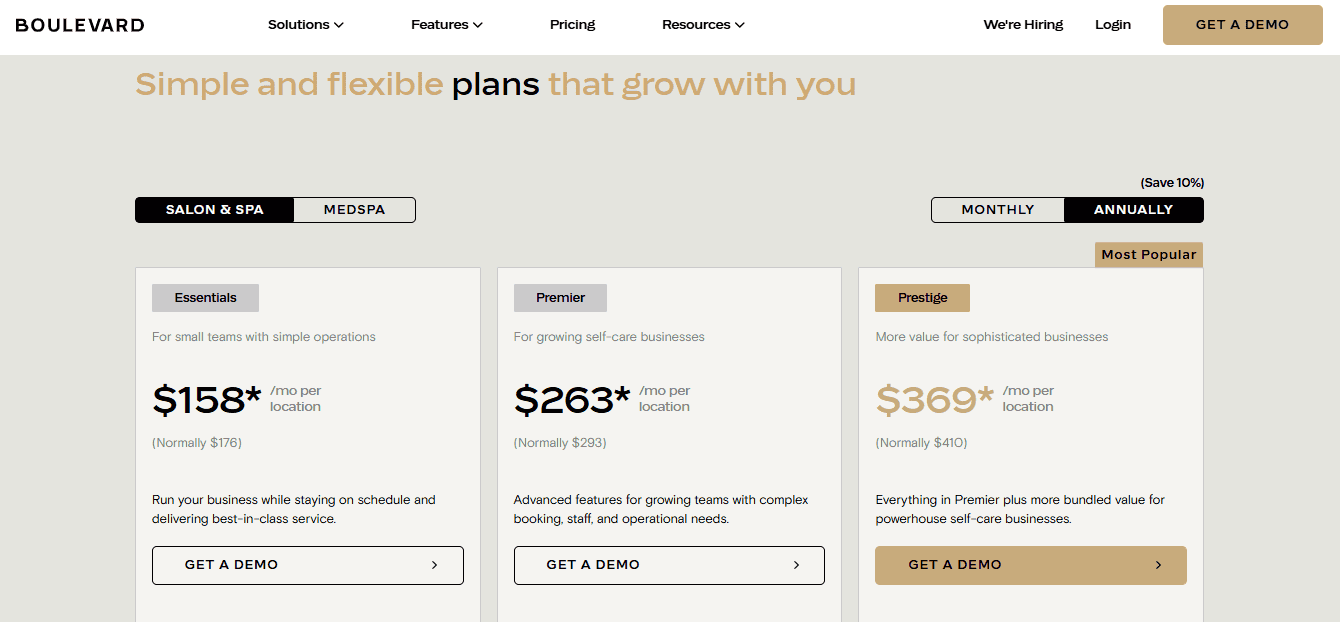Image resolution: width=1340 pixels, height=622 pixels.
Task: Open the Resources dropdown
Action: pyautogui.click(x=703, y=24)
